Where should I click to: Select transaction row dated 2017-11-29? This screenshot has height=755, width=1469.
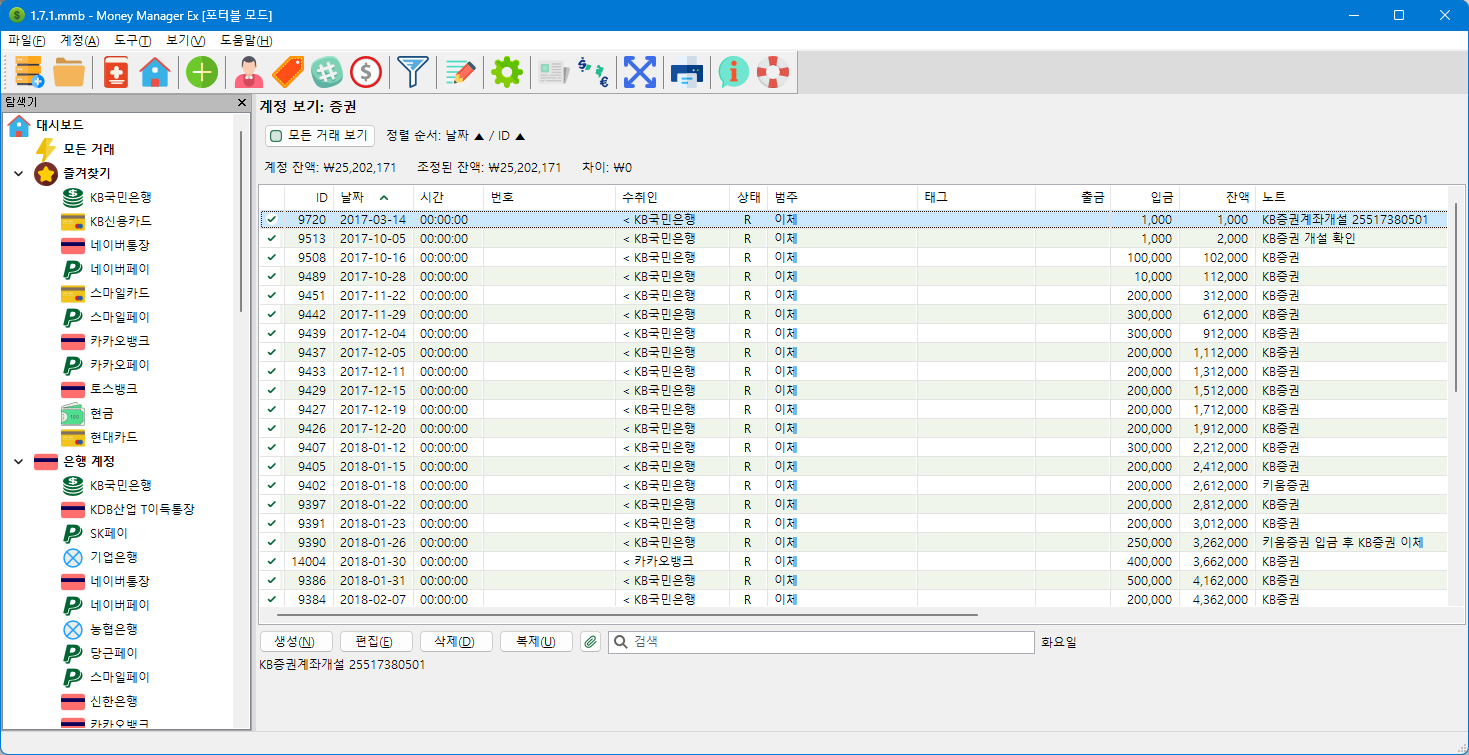tap(852, 314)
